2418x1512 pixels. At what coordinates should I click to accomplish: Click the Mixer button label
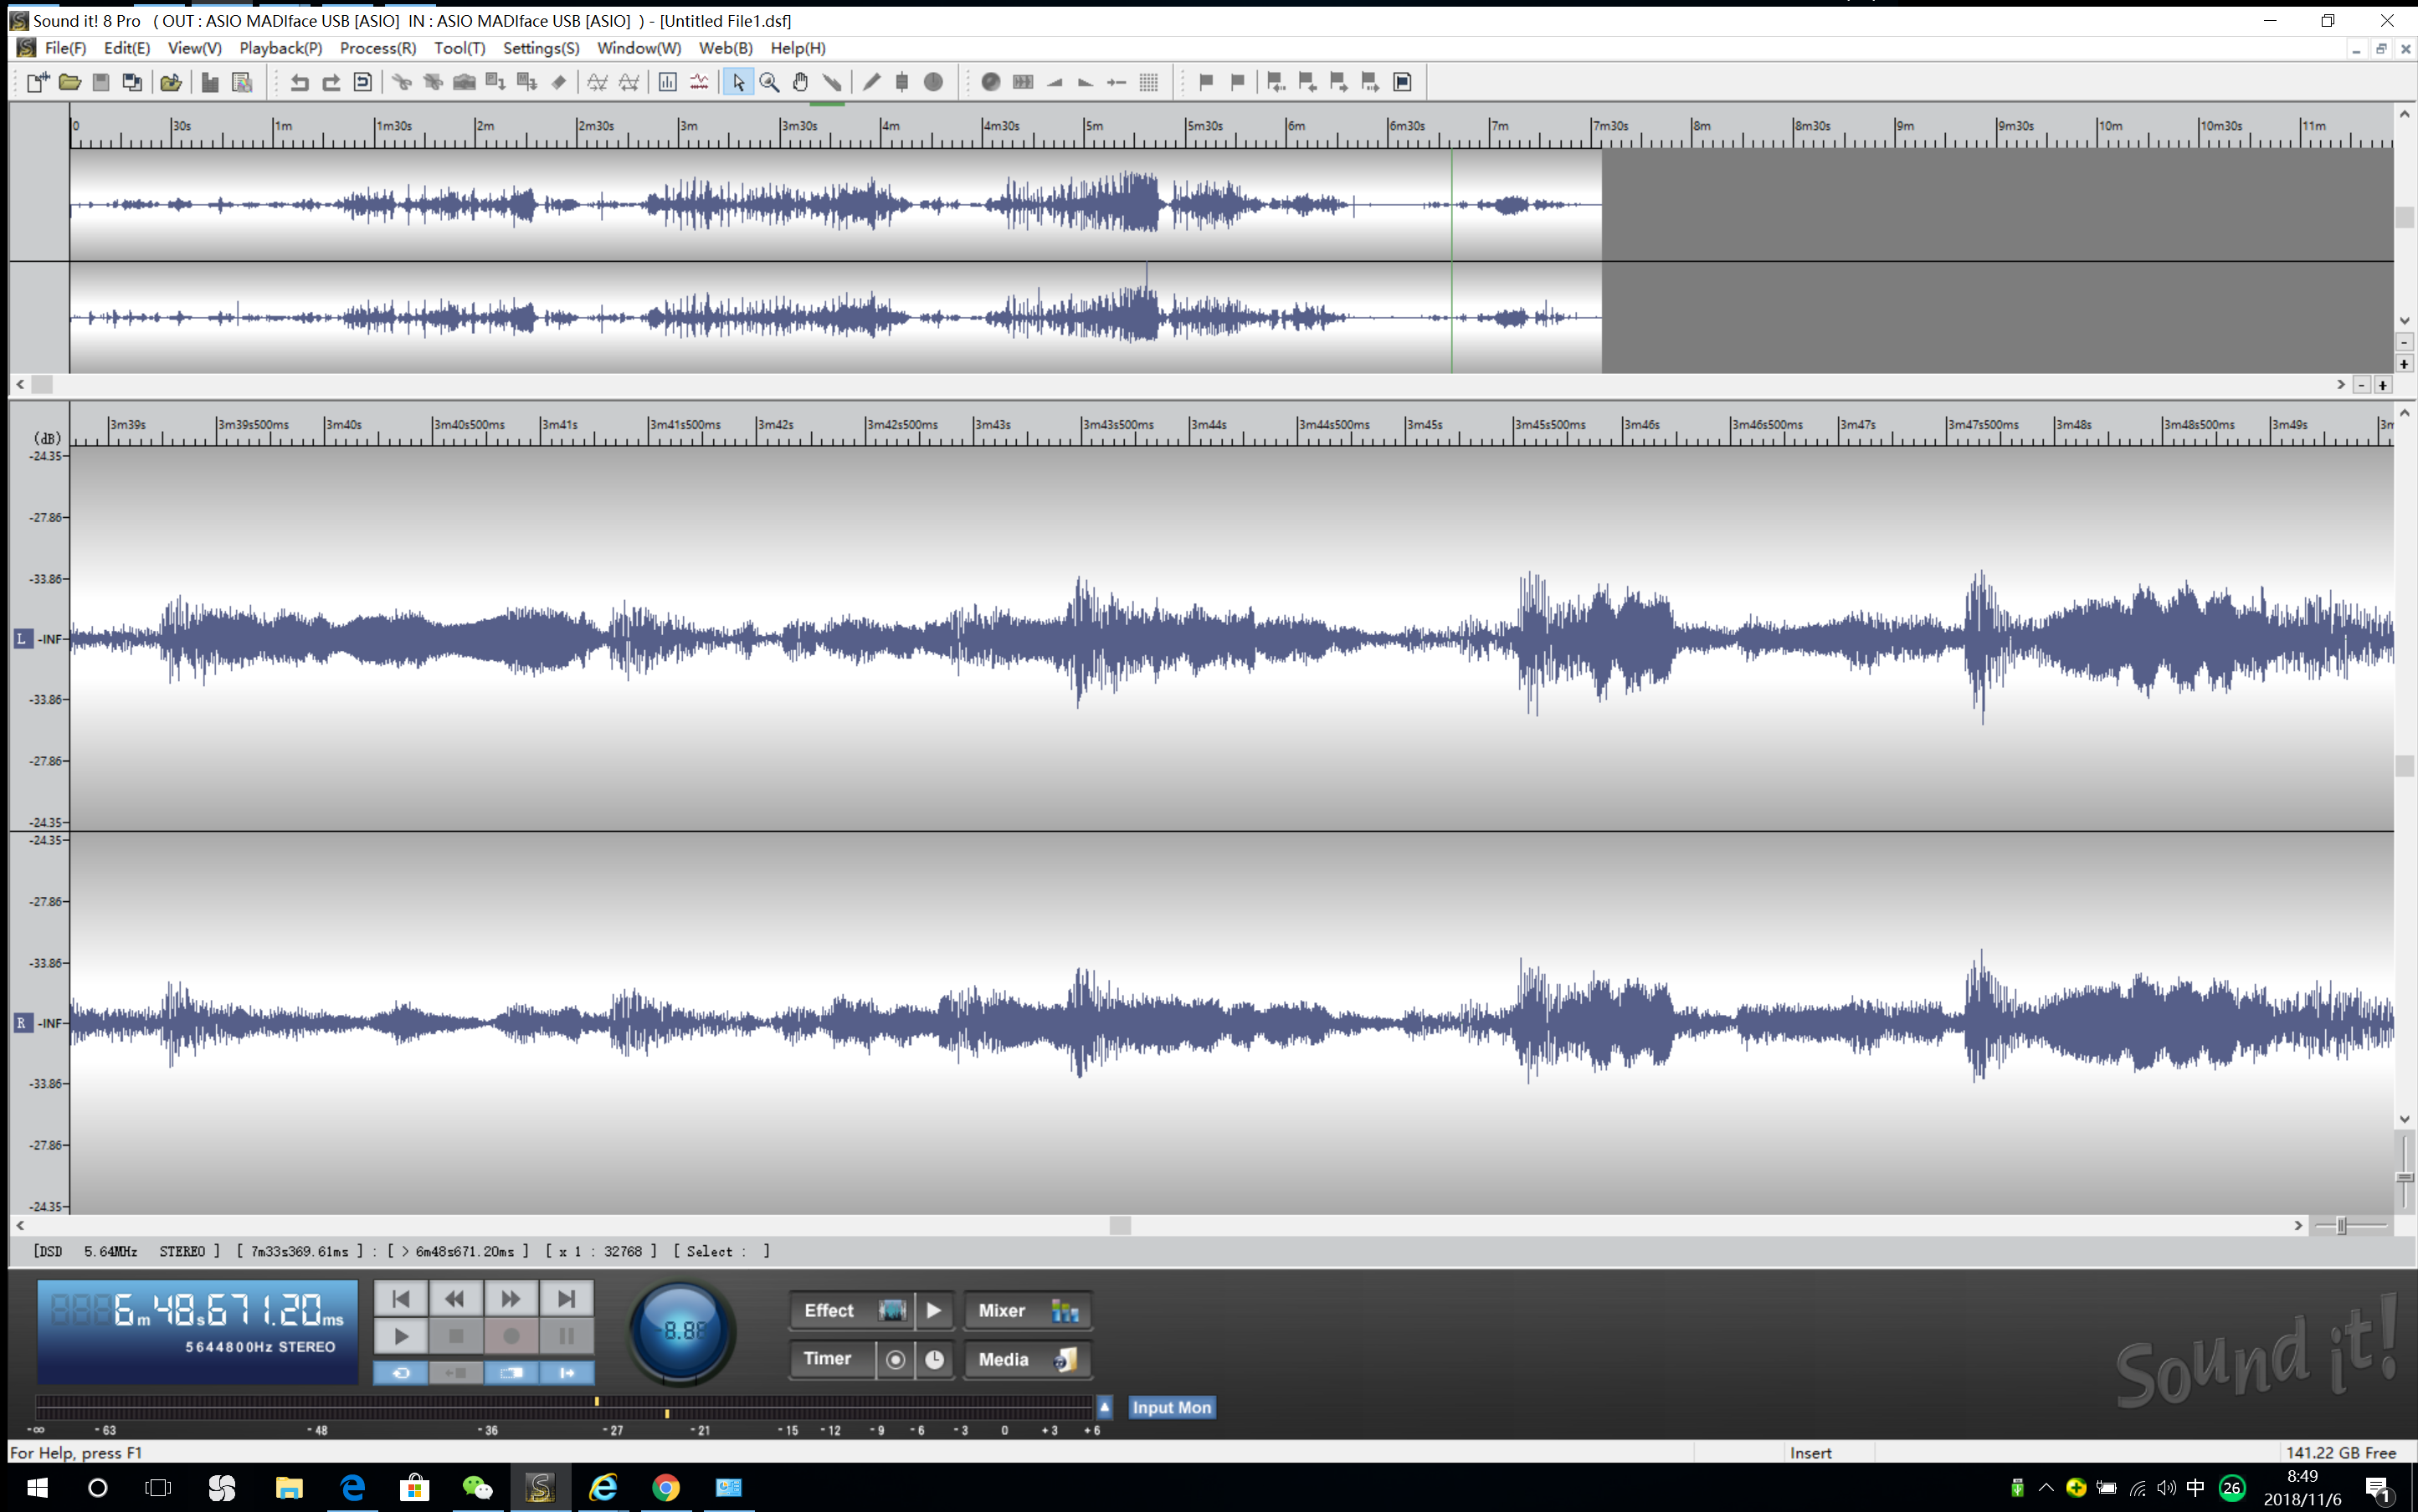click(1002, 1311)
